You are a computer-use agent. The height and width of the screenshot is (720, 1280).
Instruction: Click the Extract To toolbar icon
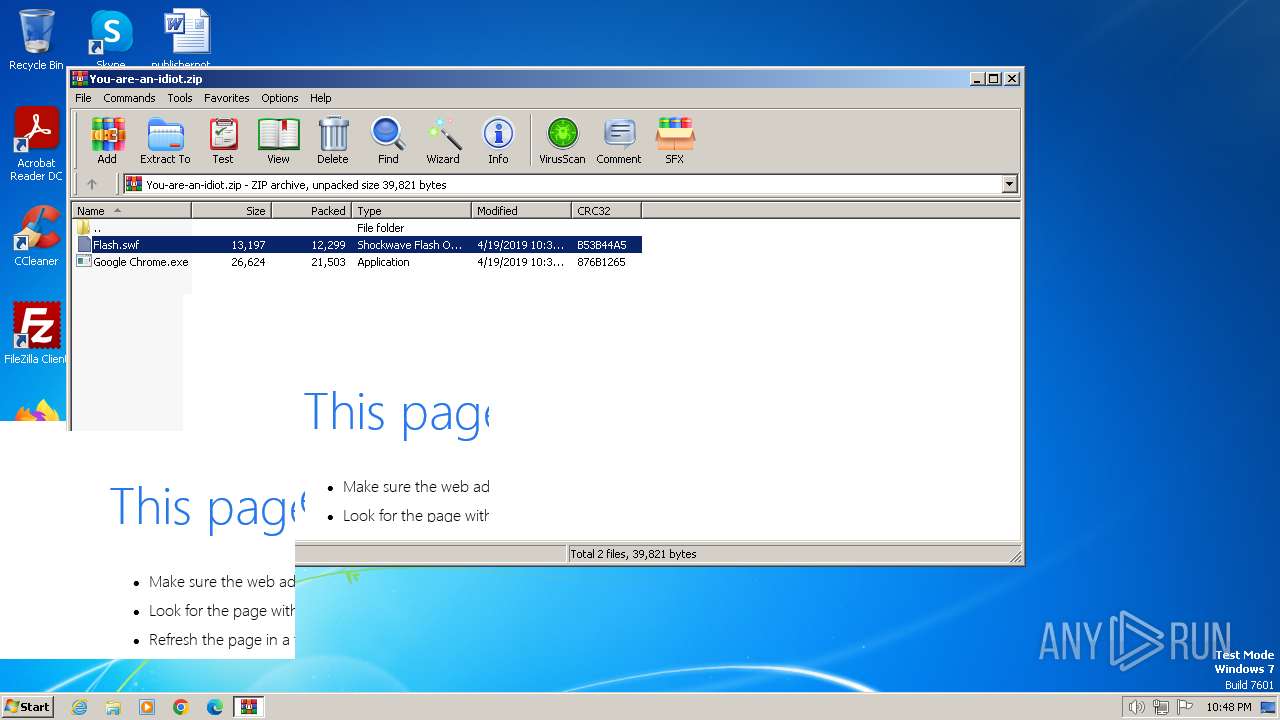click(165, 140)
